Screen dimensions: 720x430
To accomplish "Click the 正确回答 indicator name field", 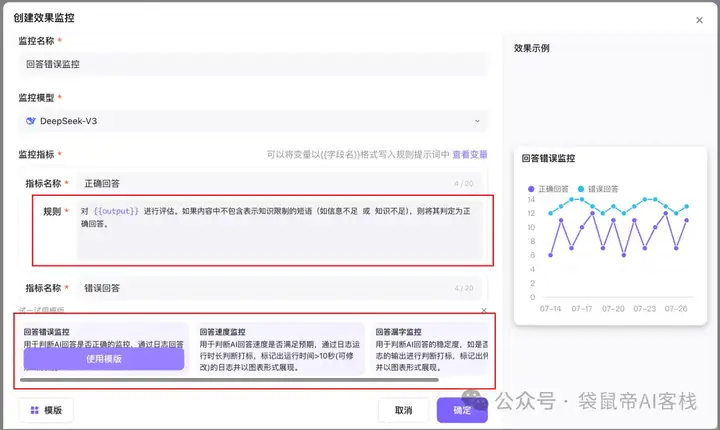I will [279, 184].
